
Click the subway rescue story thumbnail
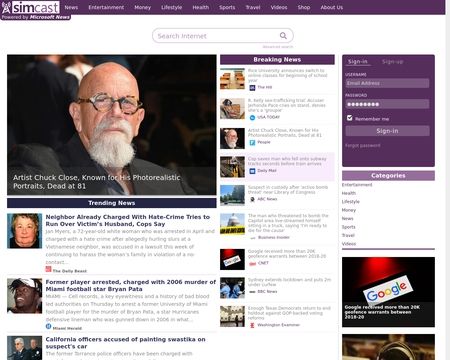coord(232,167)
